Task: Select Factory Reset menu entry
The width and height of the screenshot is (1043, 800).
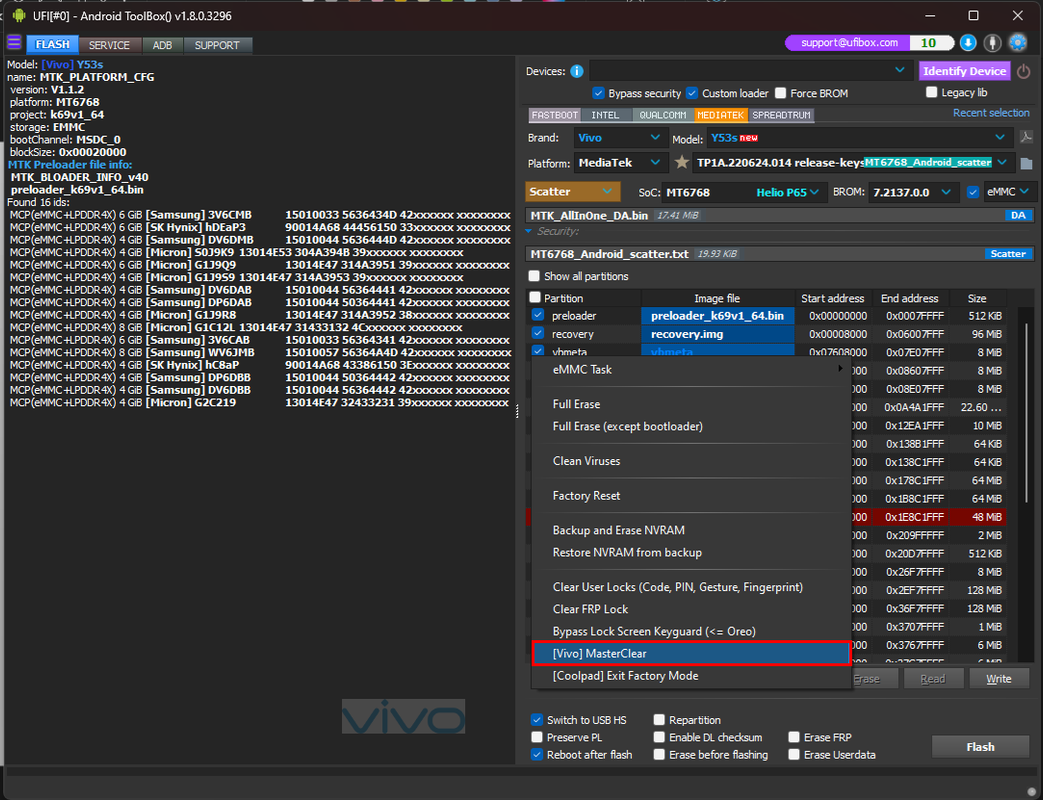Action: 691,495
